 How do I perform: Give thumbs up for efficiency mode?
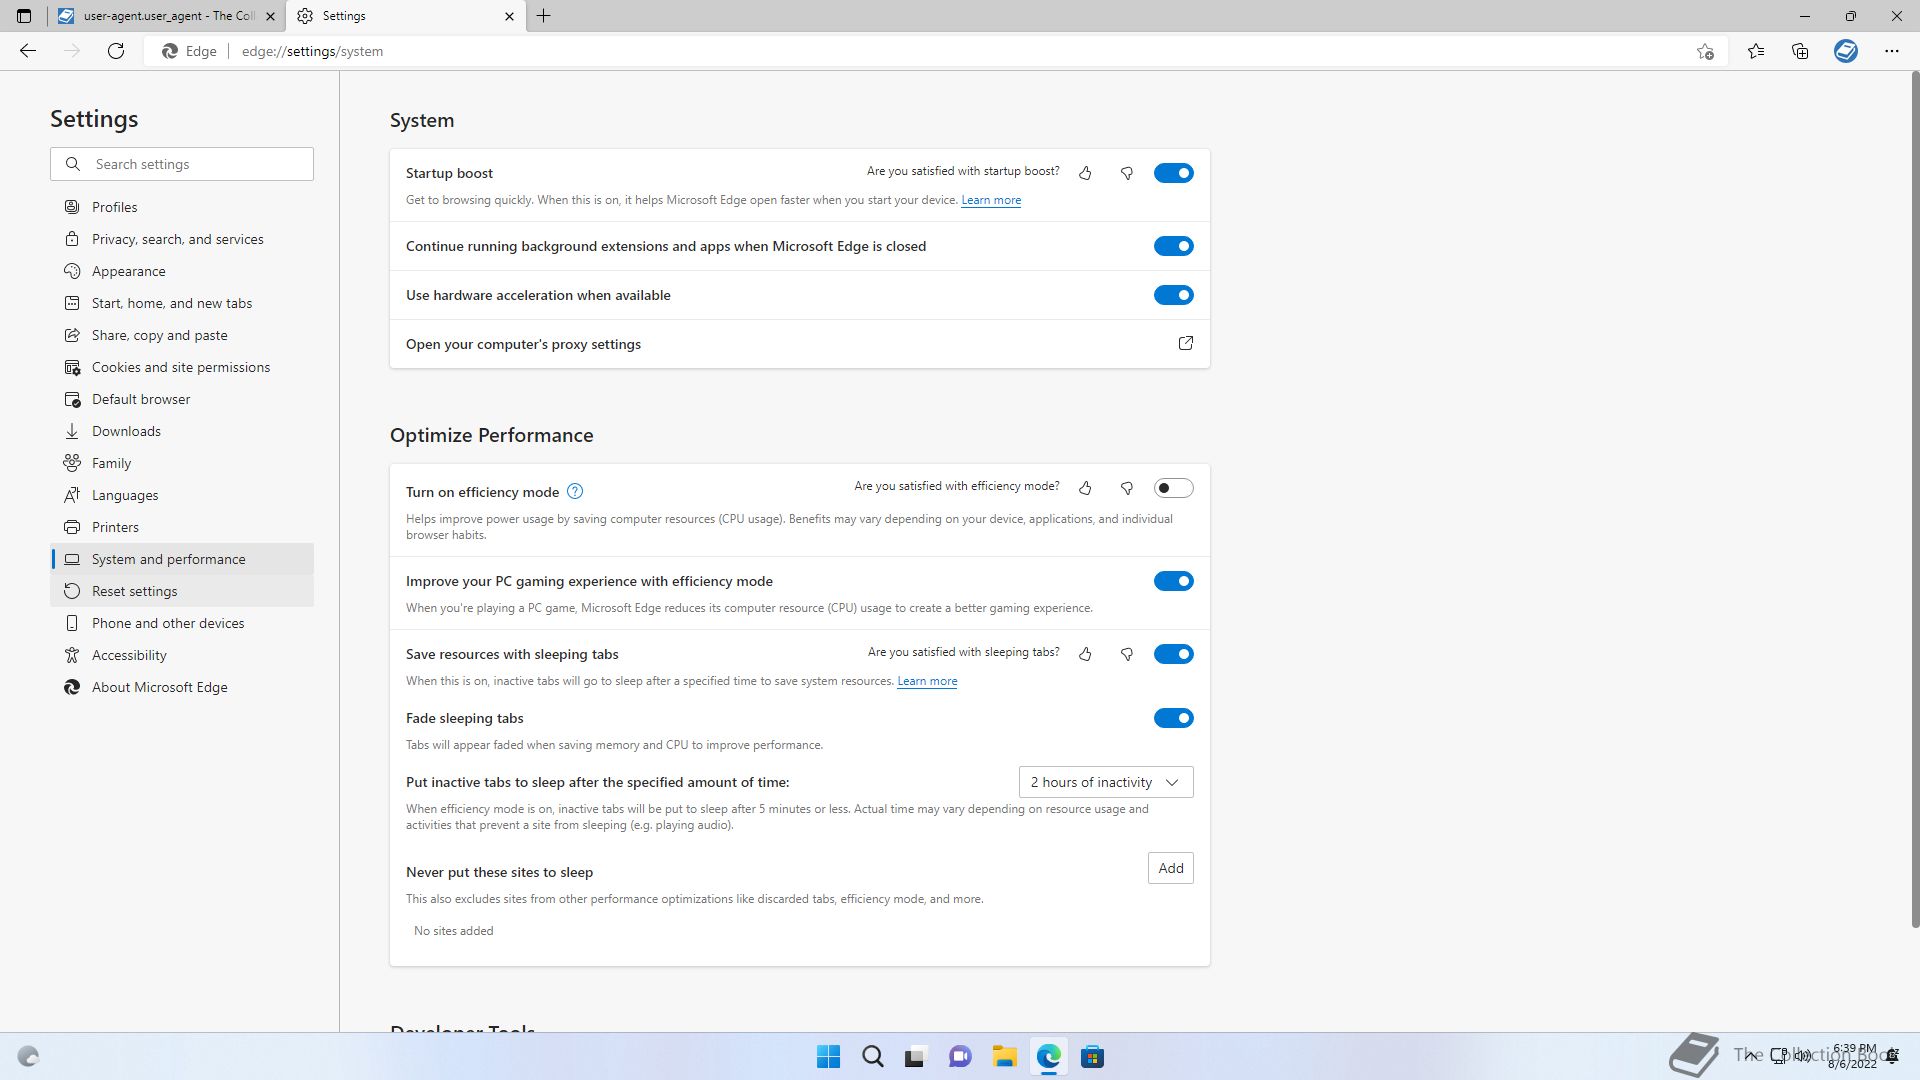coord(1085,488)
